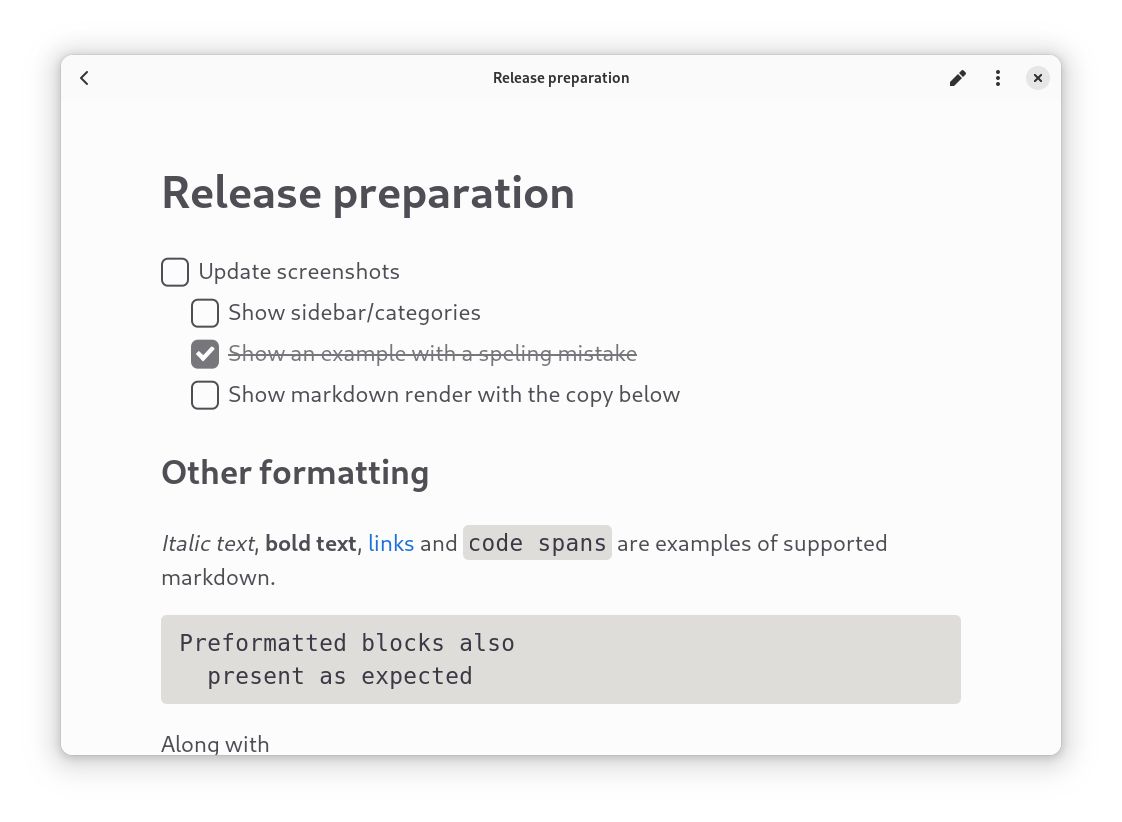The width and height of the screenshot is (1122, 822).
Task: Click the large Release preparation heading
Action: [x=368, y=193]
